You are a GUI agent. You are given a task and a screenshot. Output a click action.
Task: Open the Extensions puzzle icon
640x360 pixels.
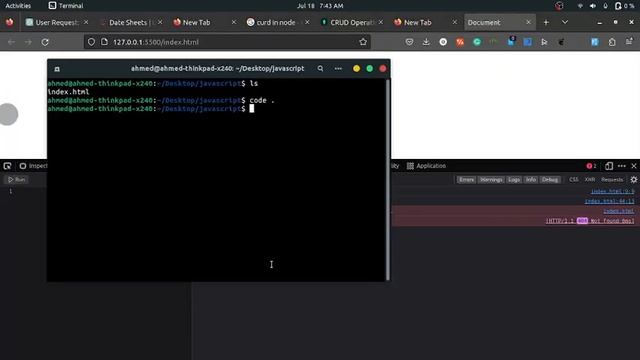[x=612, y=42]
